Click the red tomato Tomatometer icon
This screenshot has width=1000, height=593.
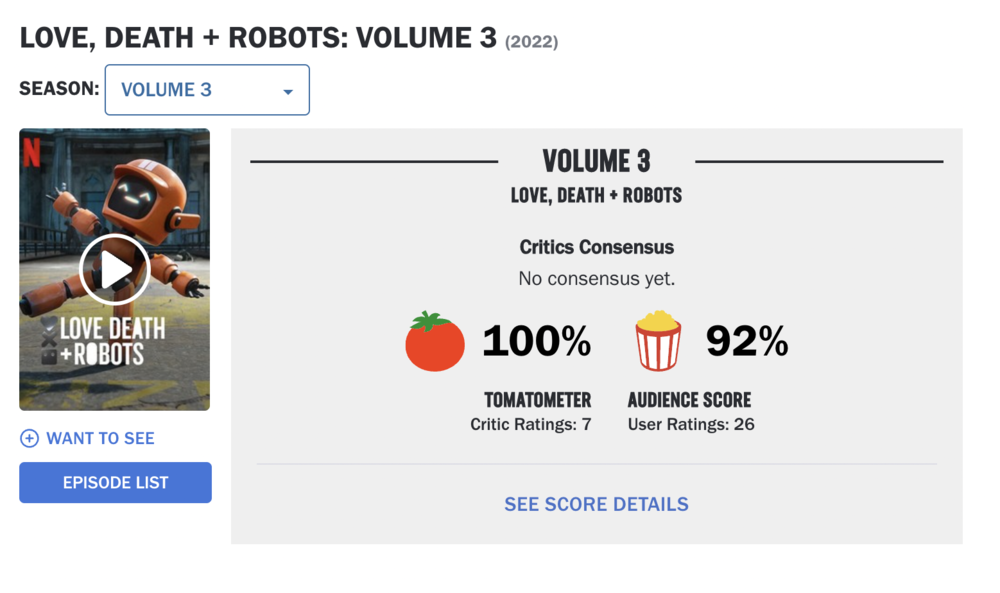coord(435,341)
